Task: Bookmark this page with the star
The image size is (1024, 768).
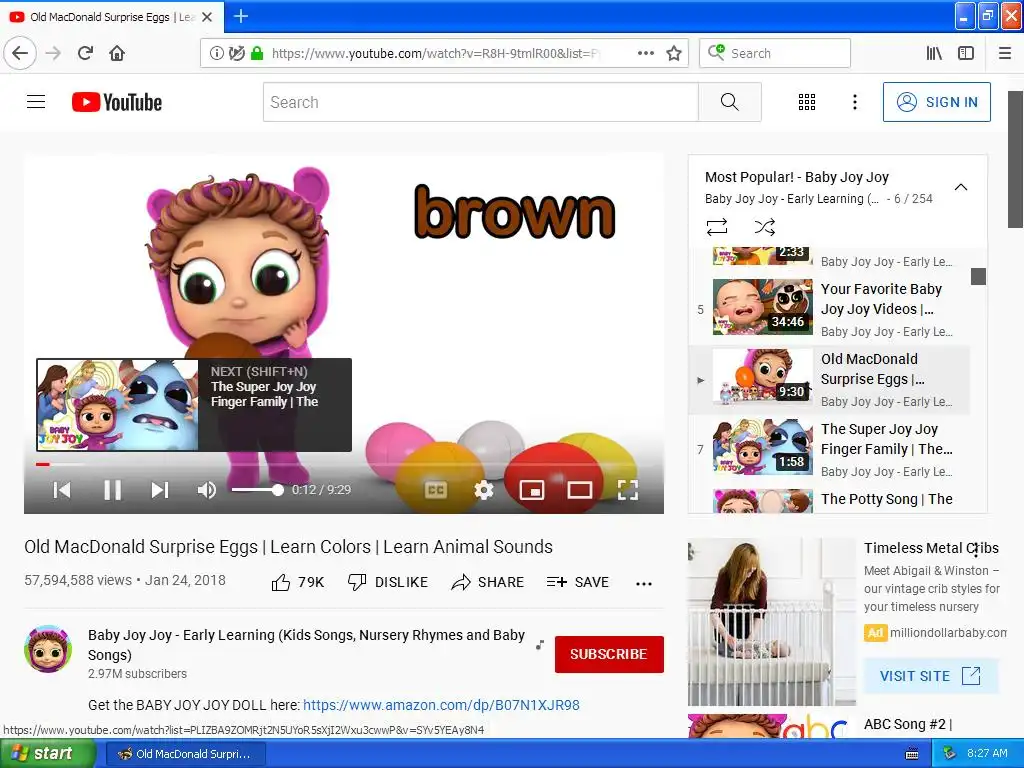Action: (x=674, y=53)
